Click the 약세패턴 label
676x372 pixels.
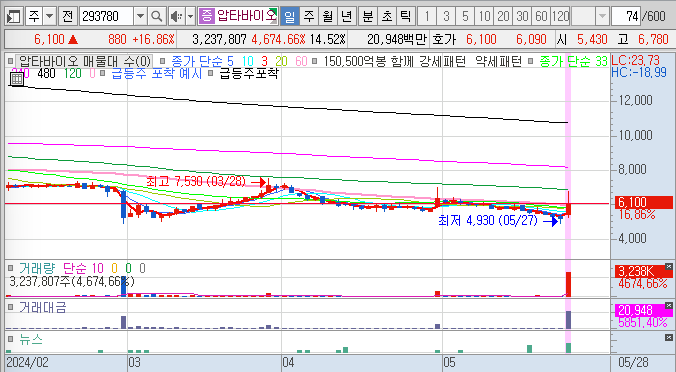pos(498,61)
